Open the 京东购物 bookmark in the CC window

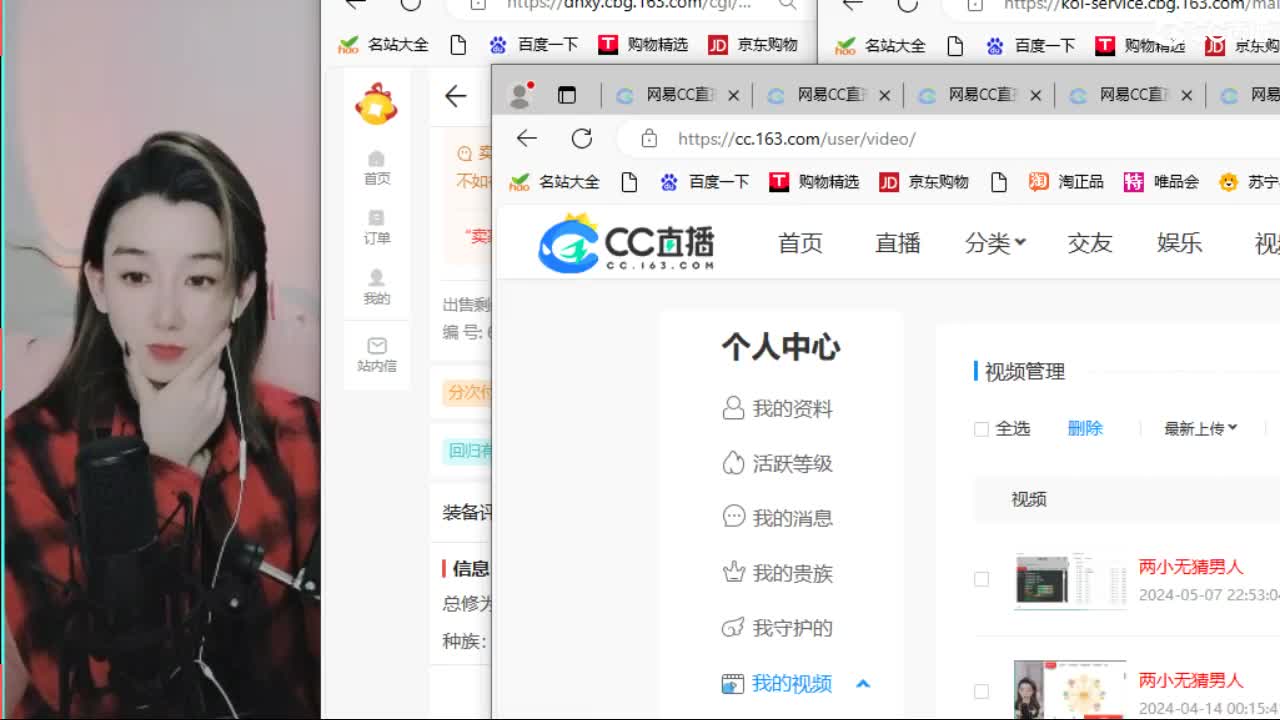tap(923, 181)
